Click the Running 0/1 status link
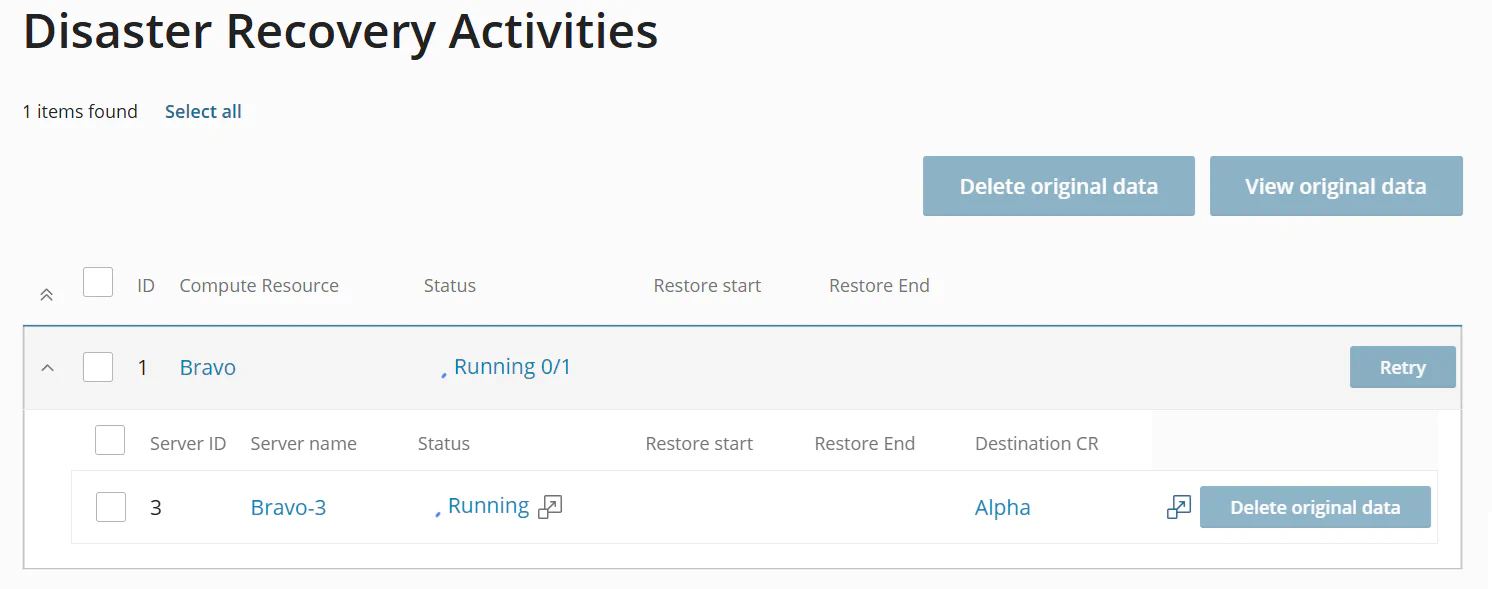The height and width of the screenshot is (589, 1492). (512, 367)
